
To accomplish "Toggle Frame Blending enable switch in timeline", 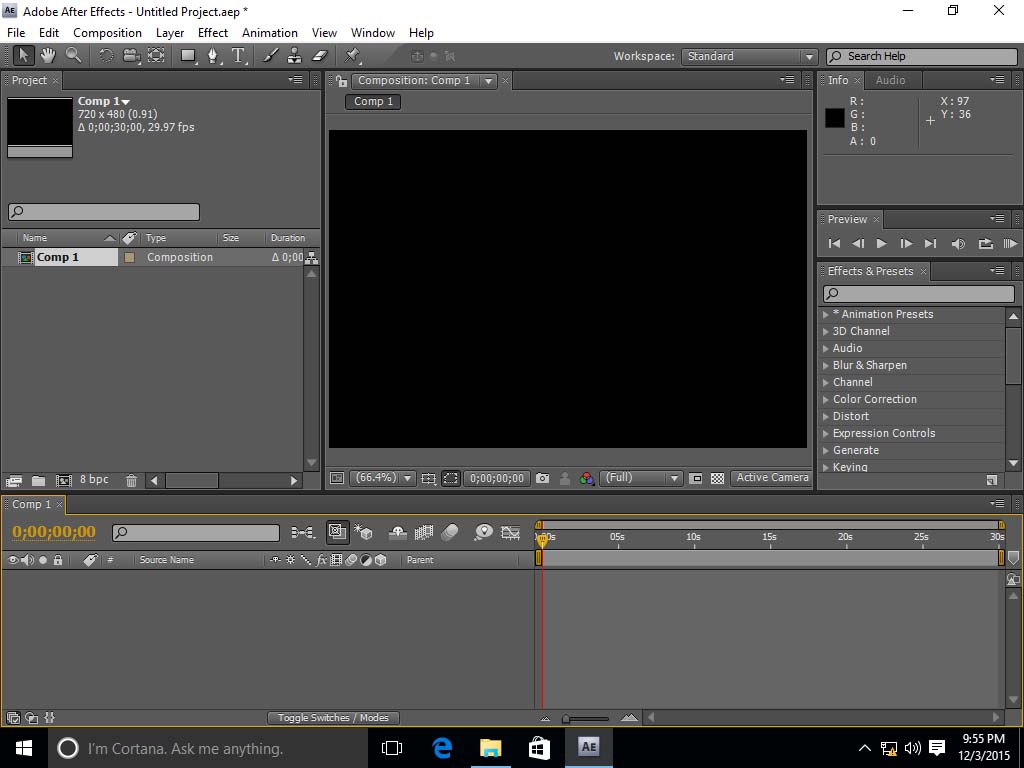I will click(x=423, y=533).
